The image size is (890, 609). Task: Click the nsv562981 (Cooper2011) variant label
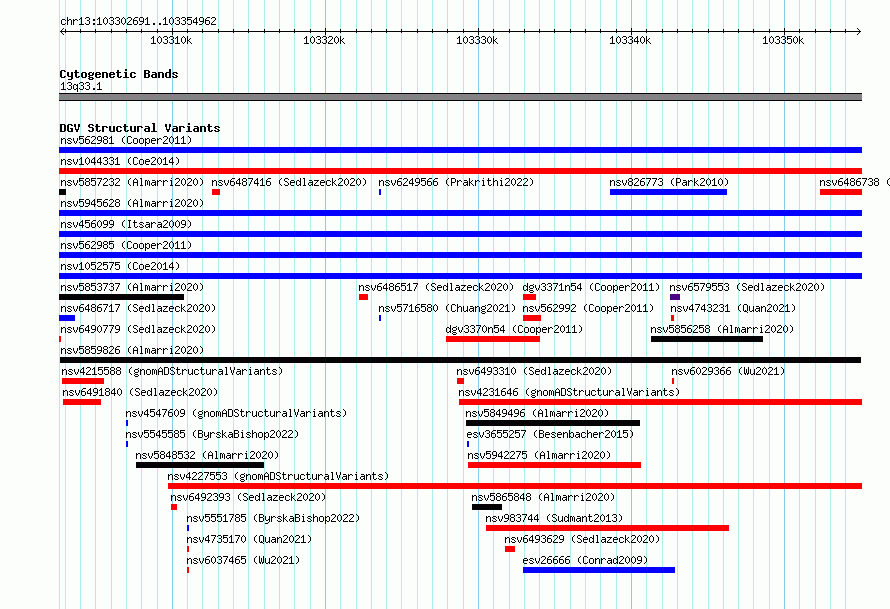coord(126,140)
